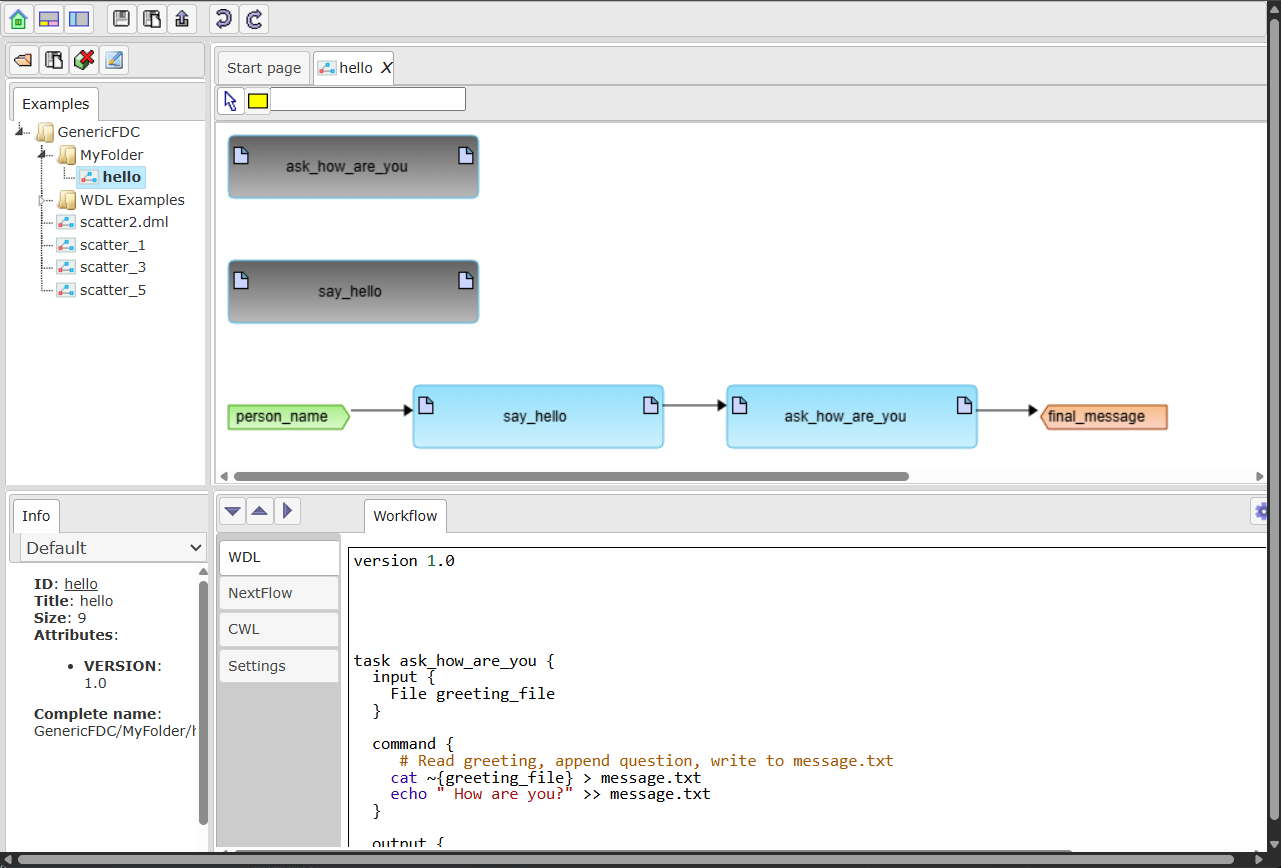The width and height of the screenshot is (1281, 868).
Task: Toggle the left side panel layout icon
Action: [79, 18]
